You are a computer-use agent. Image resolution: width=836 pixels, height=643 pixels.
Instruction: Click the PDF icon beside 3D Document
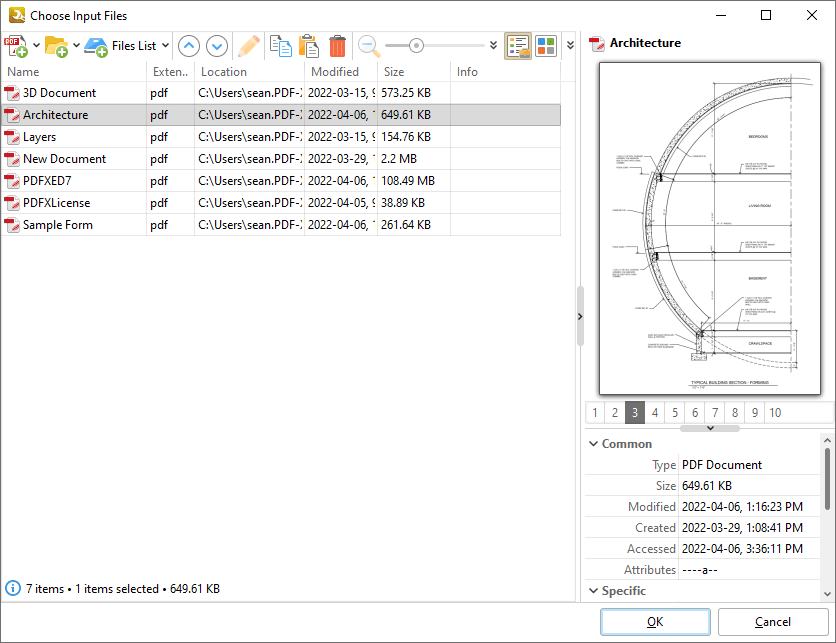12,93
